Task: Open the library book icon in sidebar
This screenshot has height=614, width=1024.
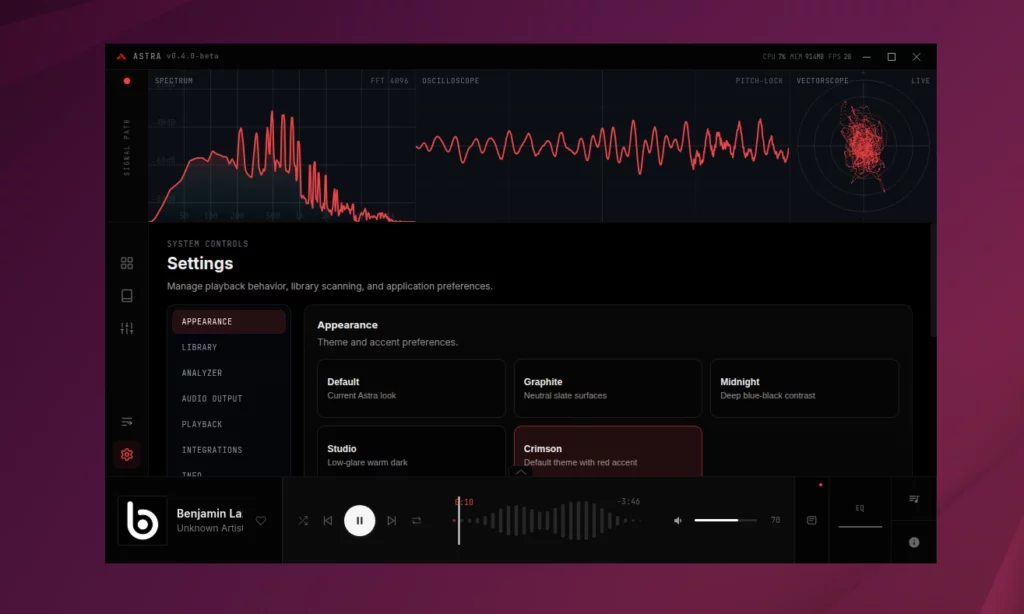Action: point(127,296)
